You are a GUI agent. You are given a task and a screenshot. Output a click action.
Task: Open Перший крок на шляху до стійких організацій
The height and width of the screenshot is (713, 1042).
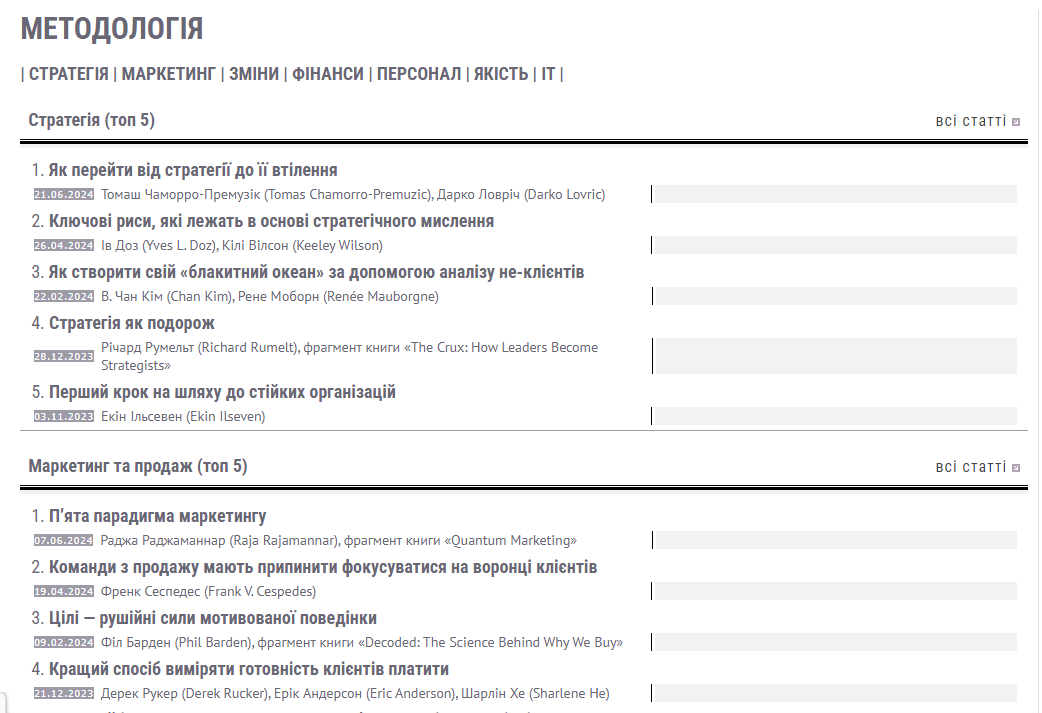(x=222, y=392)
